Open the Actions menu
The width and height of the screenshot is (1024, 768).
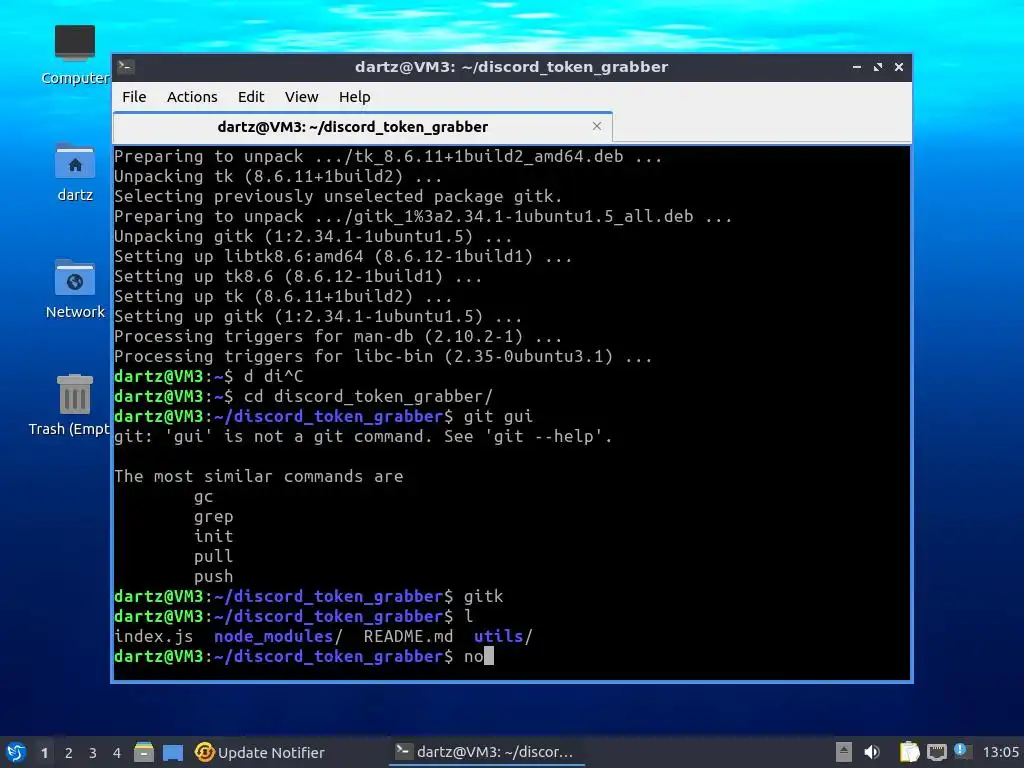(192, 97)
